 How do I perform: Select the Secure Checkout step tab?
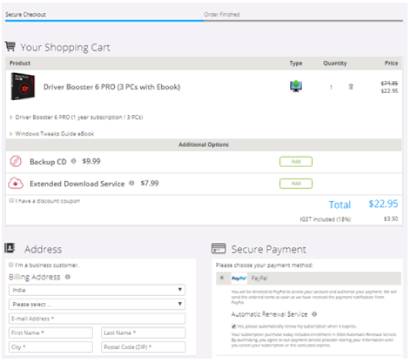(x=26, y=14)
